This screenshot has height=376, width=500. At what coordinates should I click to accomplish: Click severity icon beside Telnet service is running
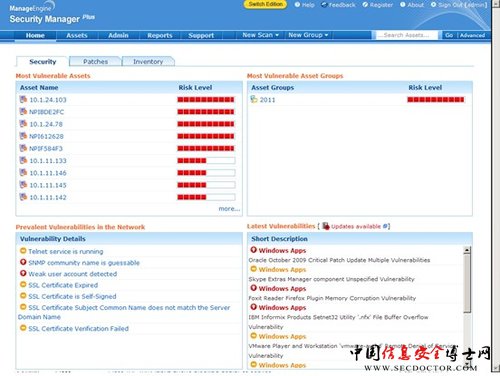coord(23,251)
